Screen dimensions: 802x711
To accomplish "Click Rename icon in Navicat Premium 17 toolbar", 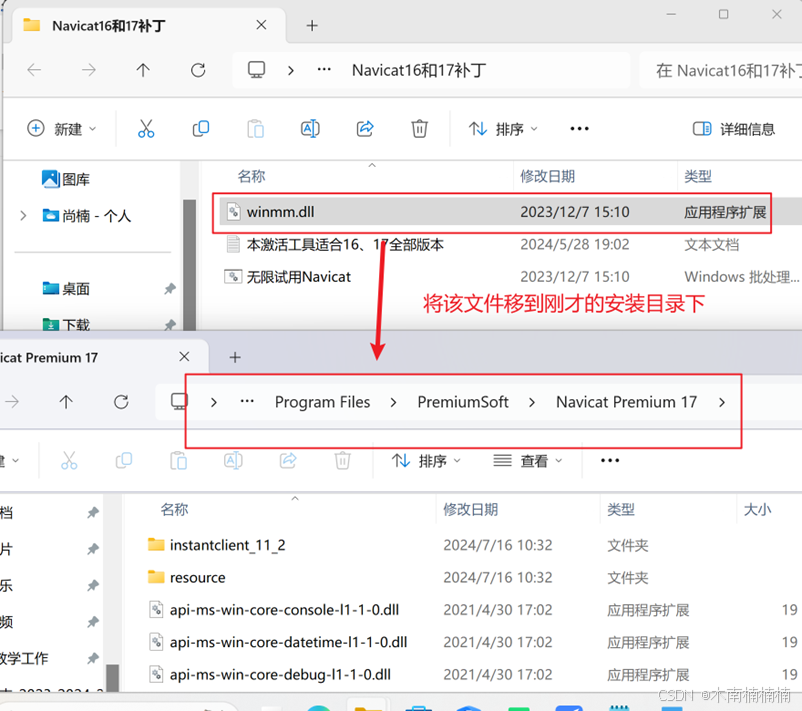I will coord(233,460).
